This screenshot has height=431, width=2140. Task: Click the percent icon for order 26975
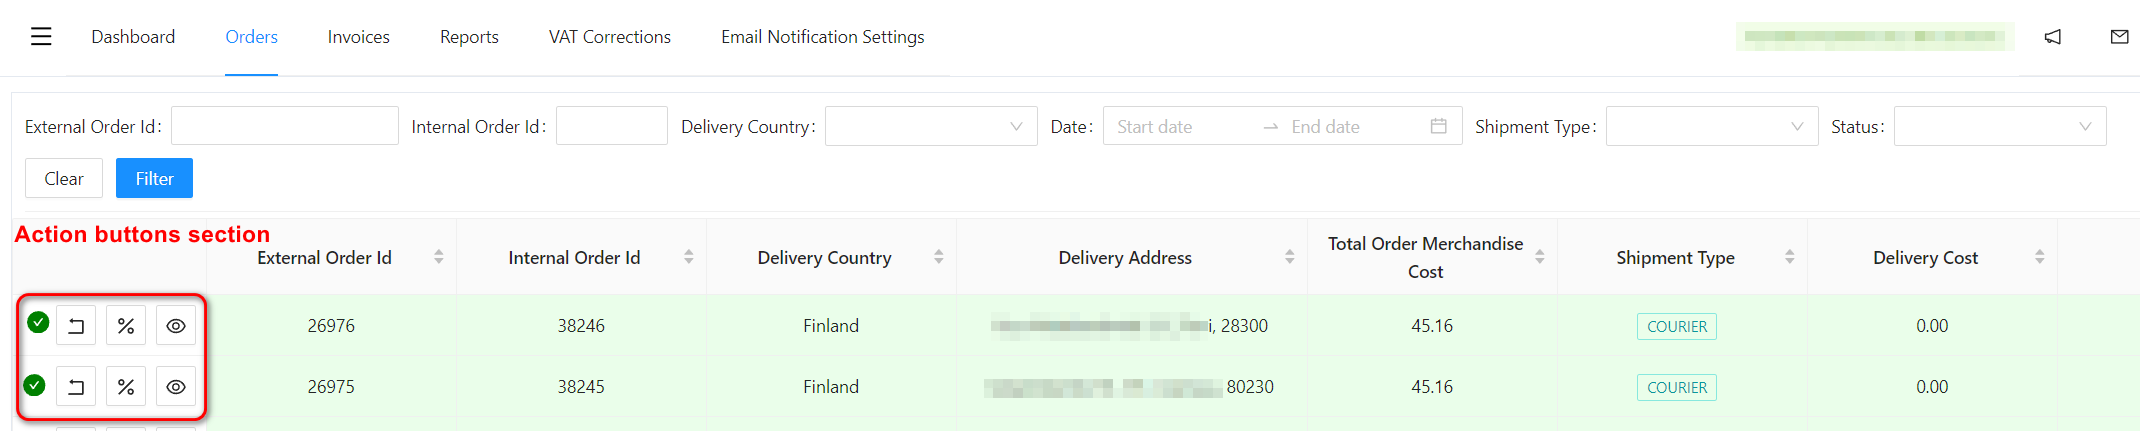pyautogui.click(x=126, y=387)
